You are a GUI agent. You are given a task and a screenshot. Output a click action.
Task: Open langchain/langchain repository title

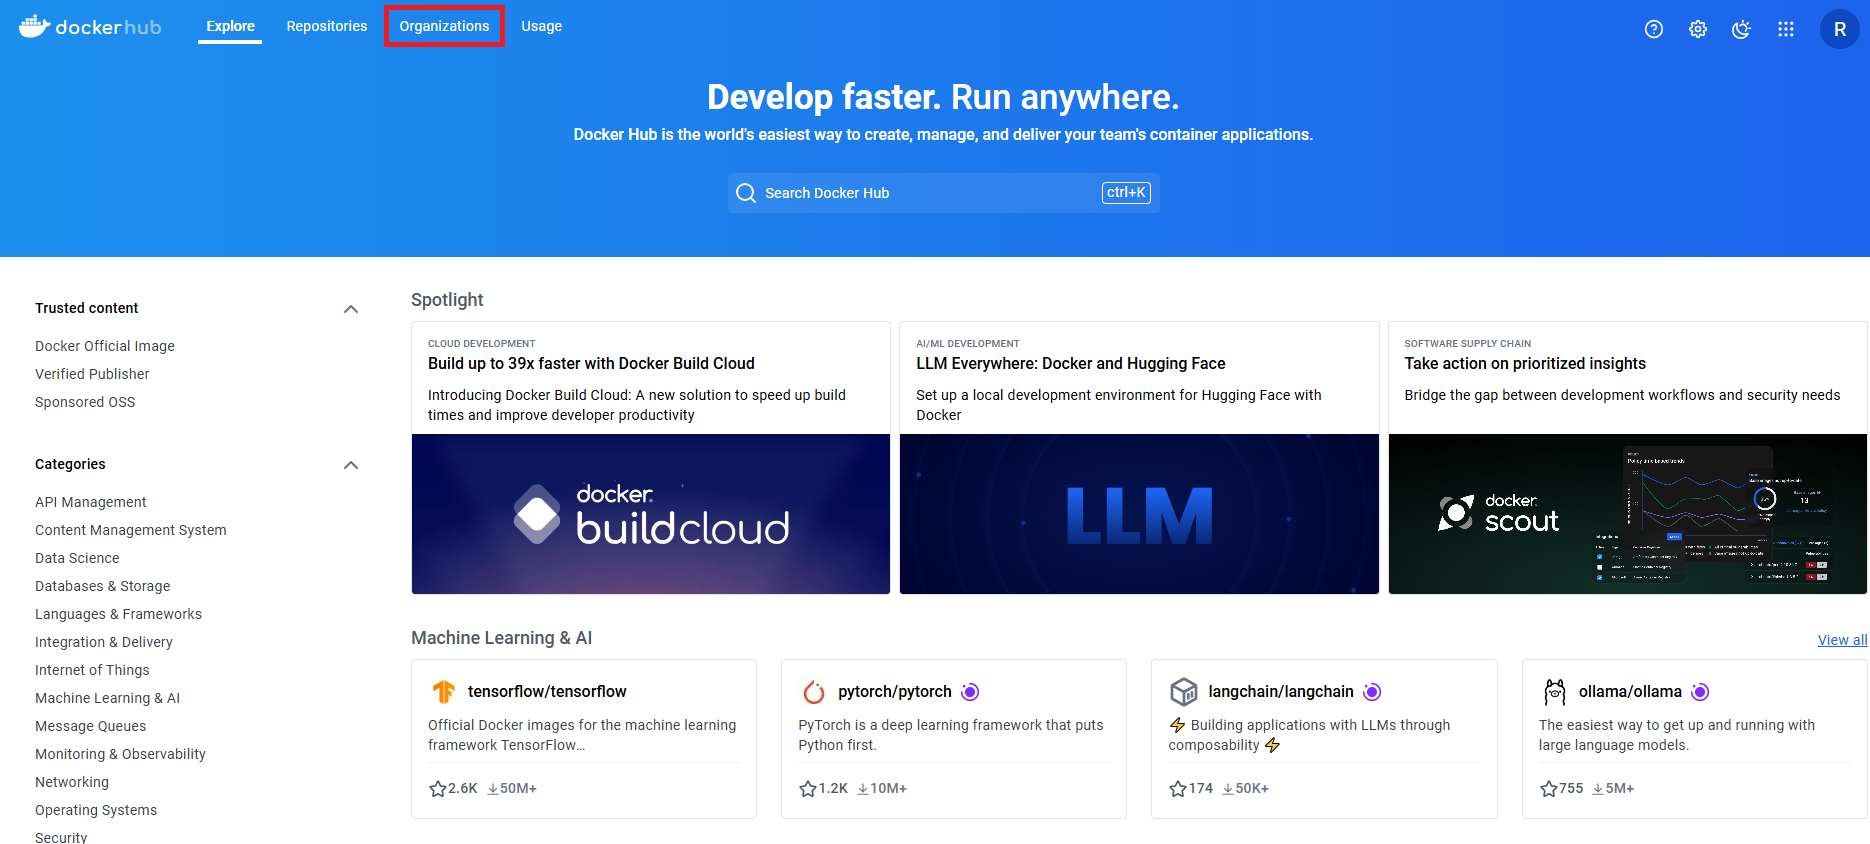click(x=1281, y=692)
